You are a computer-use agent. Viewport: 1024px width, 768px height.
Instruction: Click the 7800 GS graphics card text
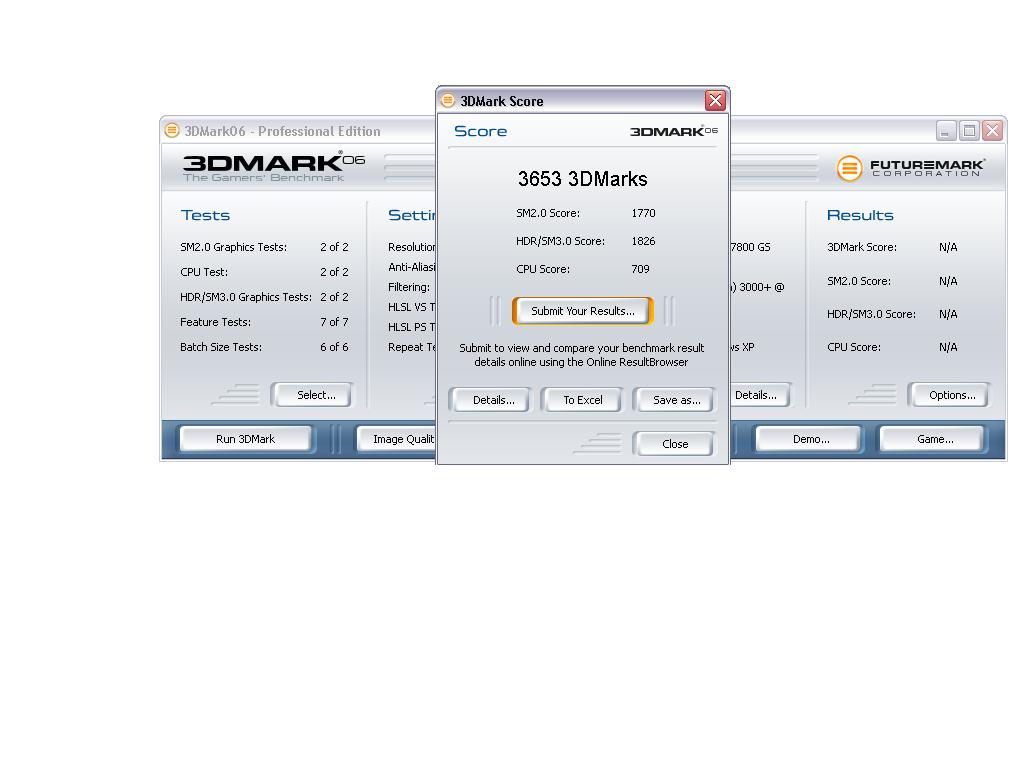click(x=750, y=247)
